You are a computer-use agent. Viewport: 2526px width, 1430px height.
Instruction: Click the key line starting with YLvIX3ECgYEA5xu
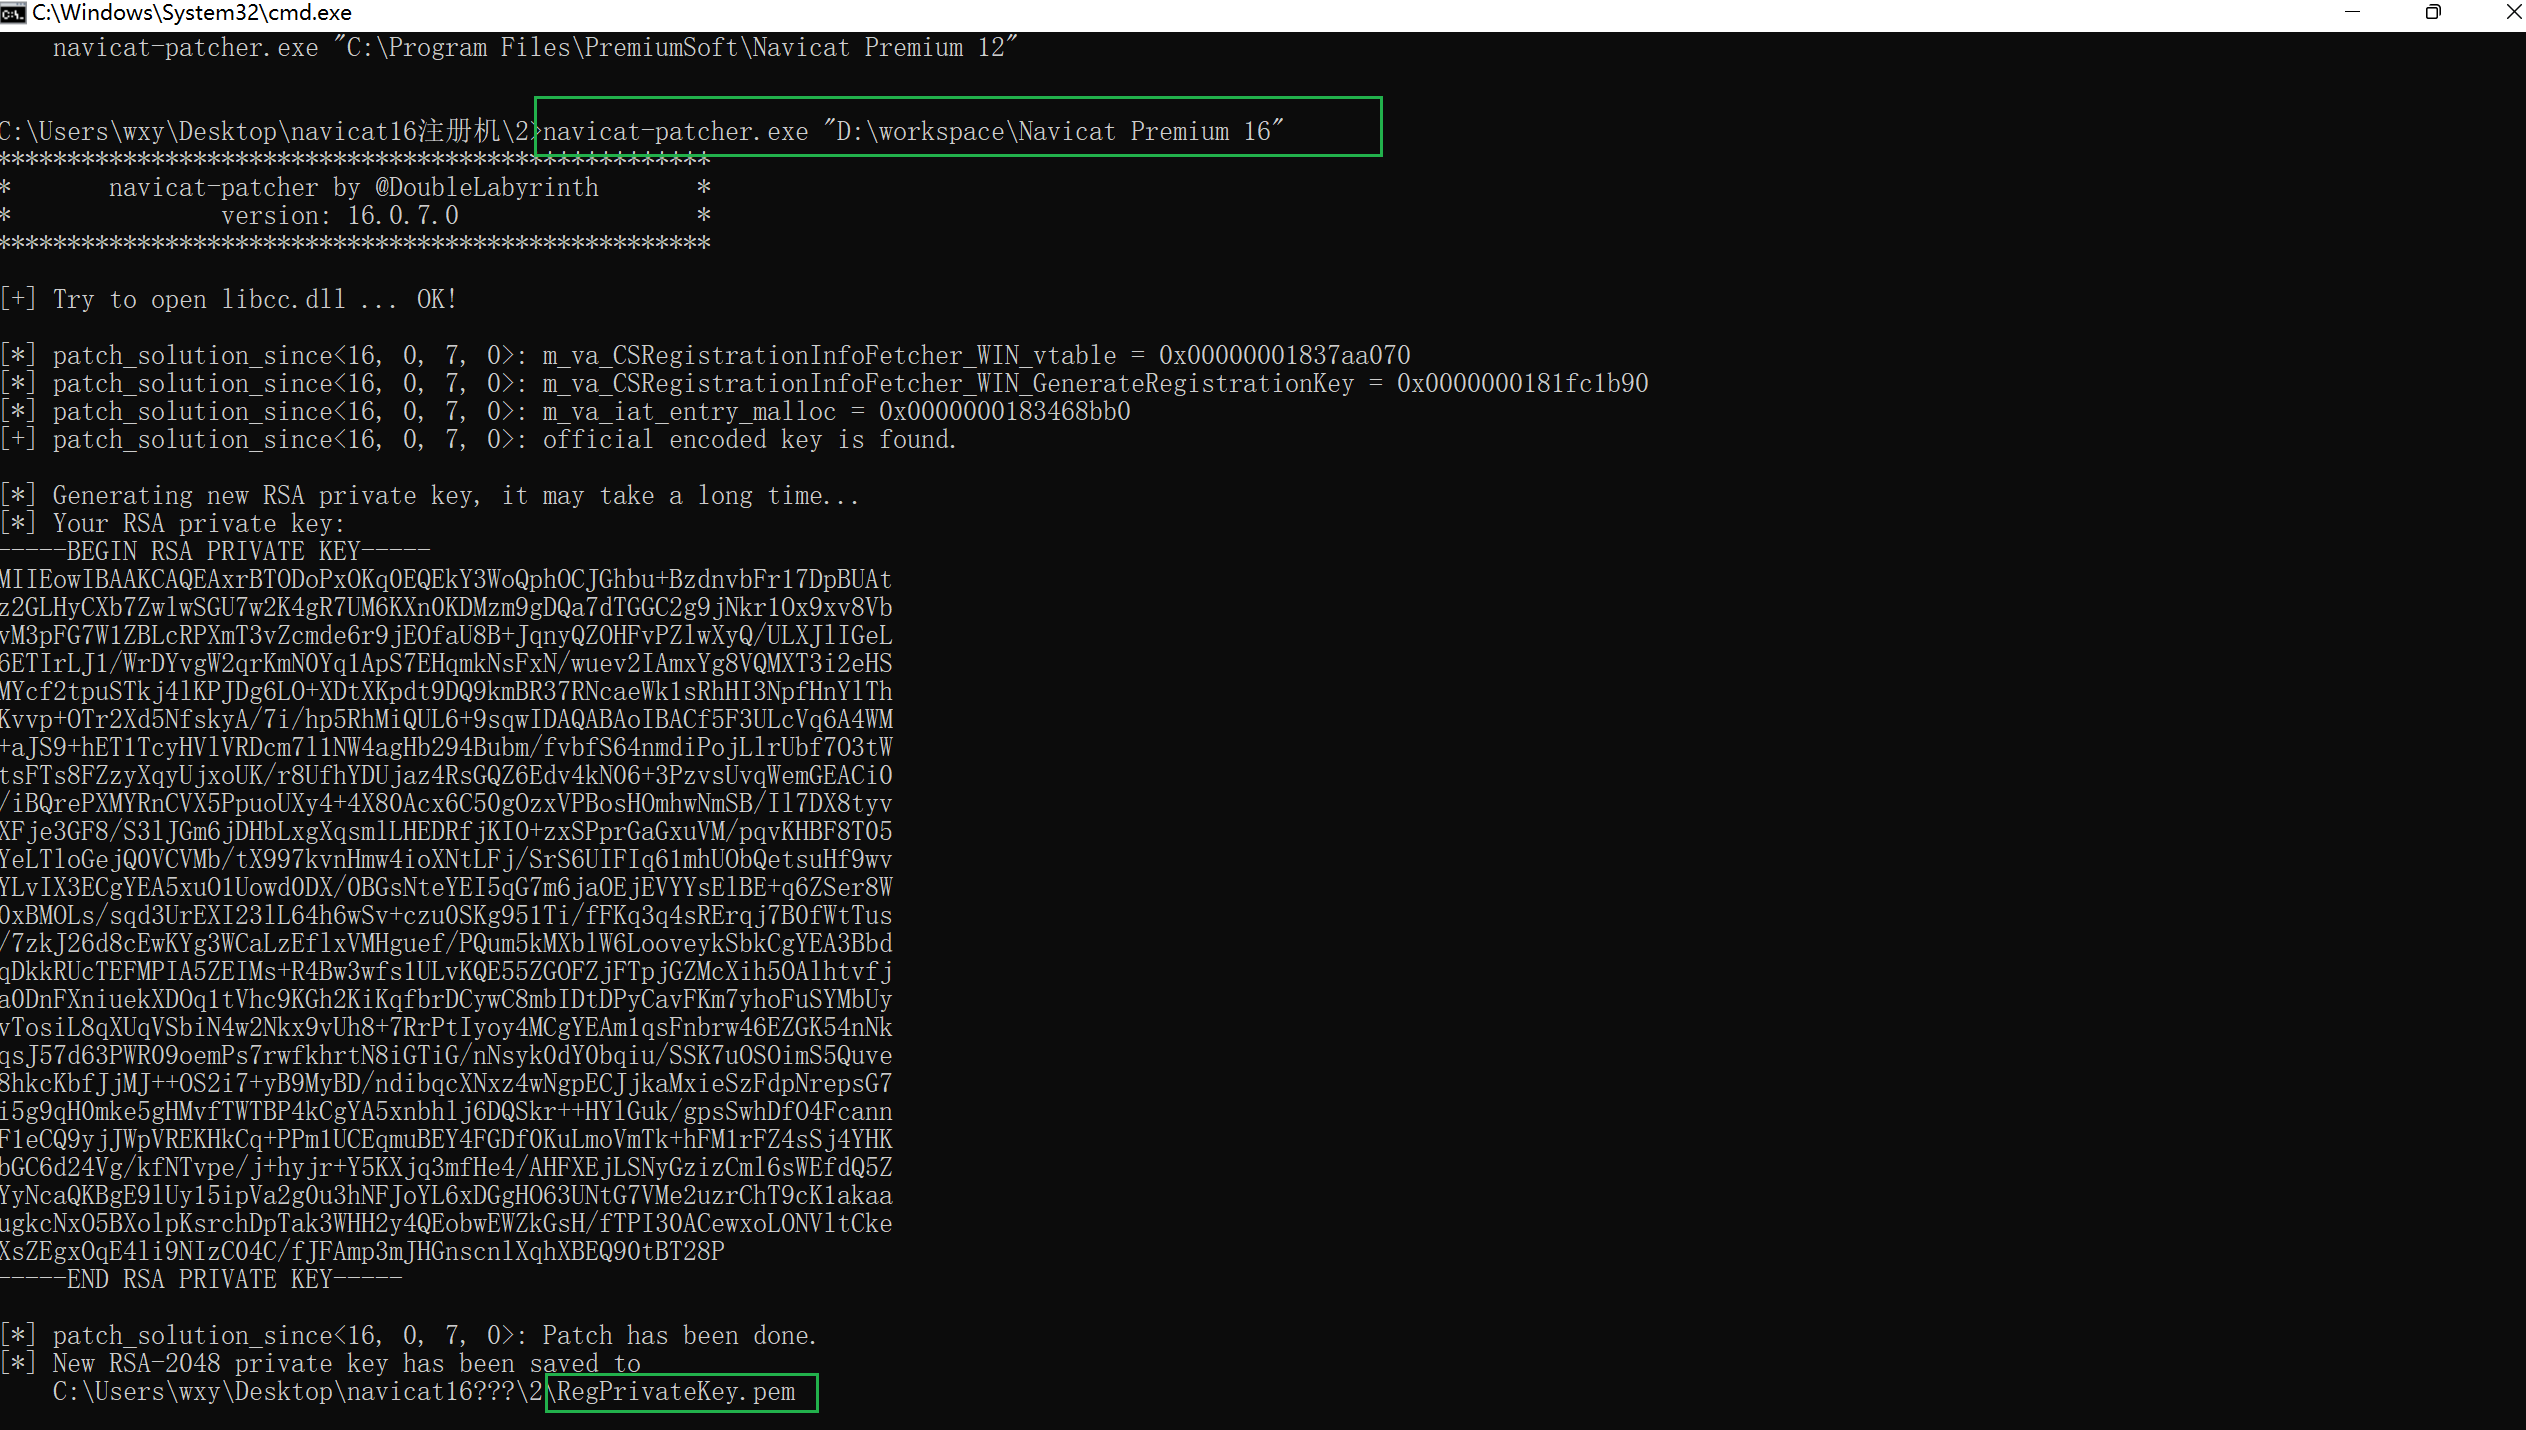[x=446, y=888]
